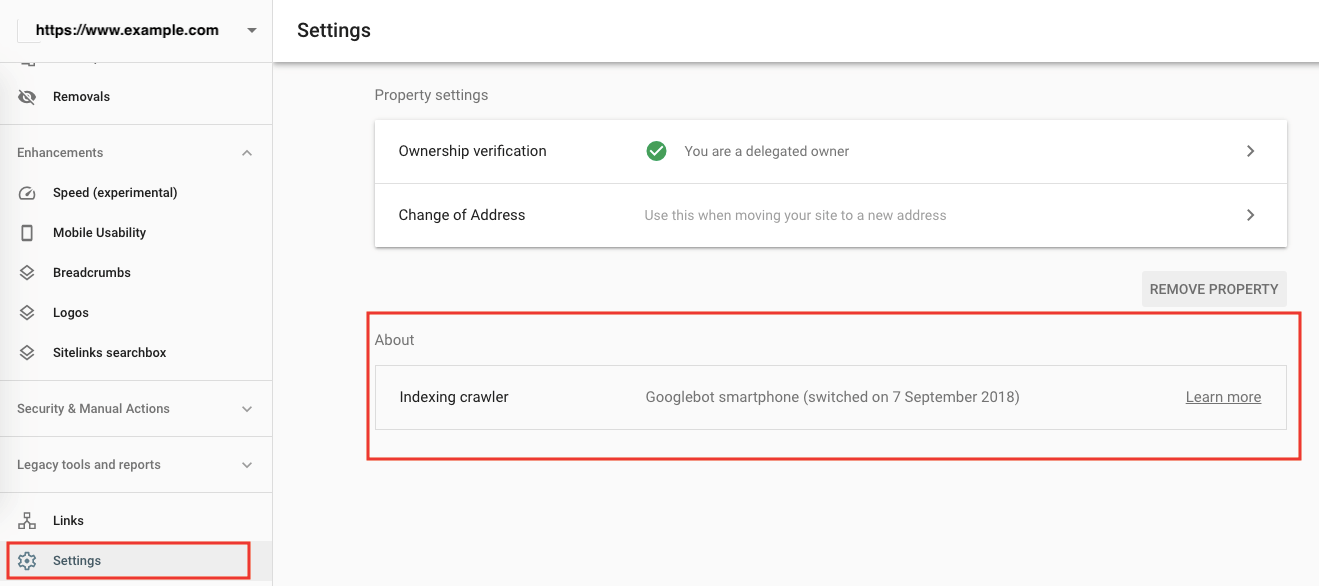Click the Indexing crawler label

click(x=454, y=397)
